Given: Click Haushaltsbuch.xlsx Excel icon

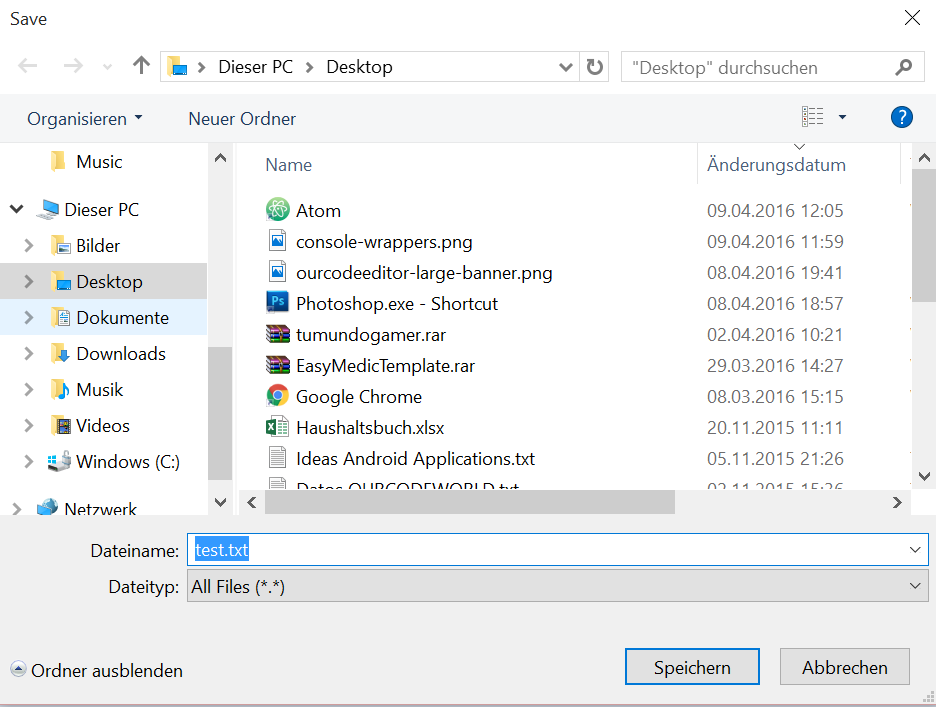Looking at the screenshot, I should (277, 427).
